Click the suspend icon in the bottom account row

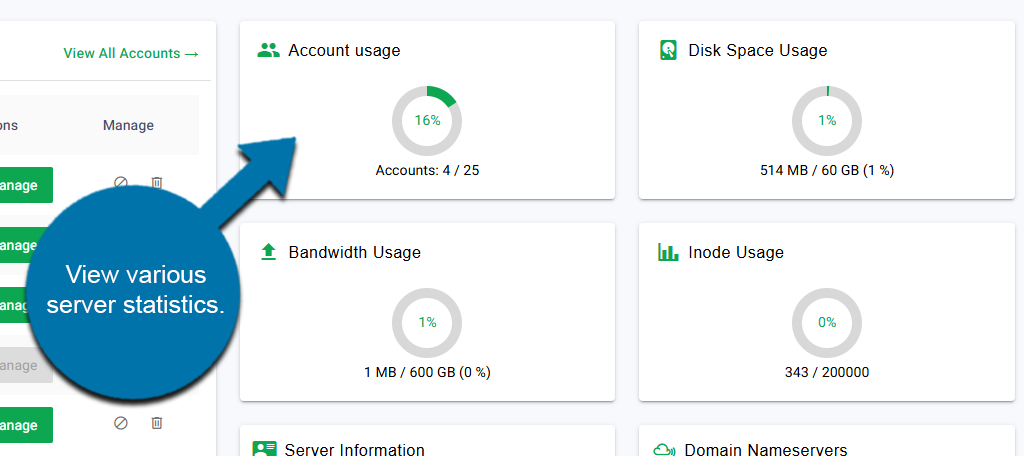pyautogui.click(x=120, y=423)
